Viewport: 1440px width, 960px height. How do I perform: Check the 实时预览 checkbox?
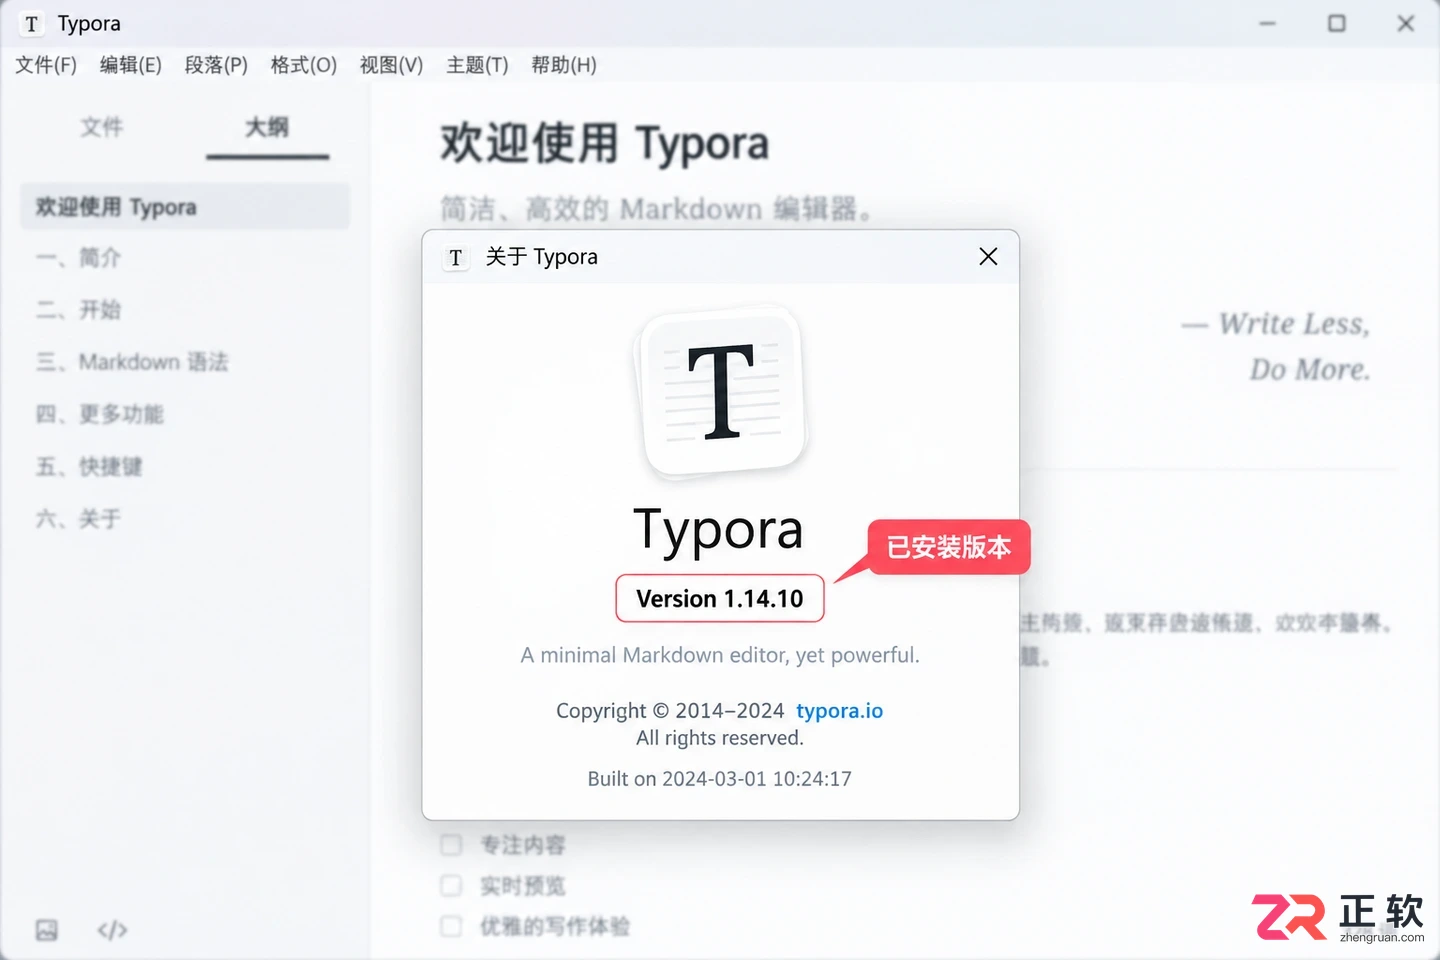[x=452, y=886]
